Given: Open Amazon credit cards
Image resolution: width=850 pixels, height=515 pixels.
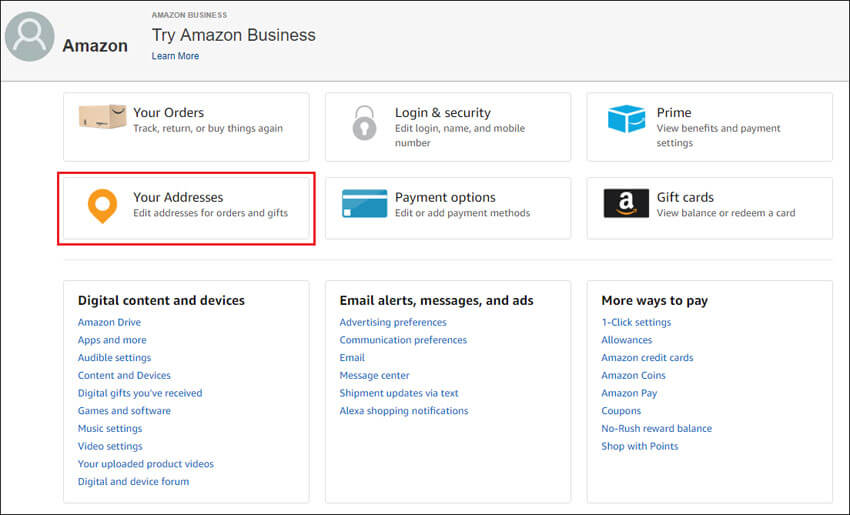Looking at the screenshot, I should (647, 358).
